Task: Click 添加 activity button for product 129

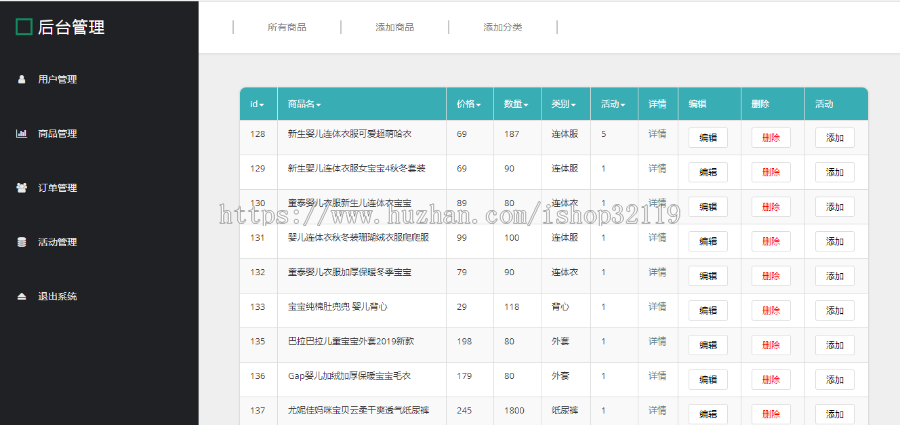Action: click(835, 172)
